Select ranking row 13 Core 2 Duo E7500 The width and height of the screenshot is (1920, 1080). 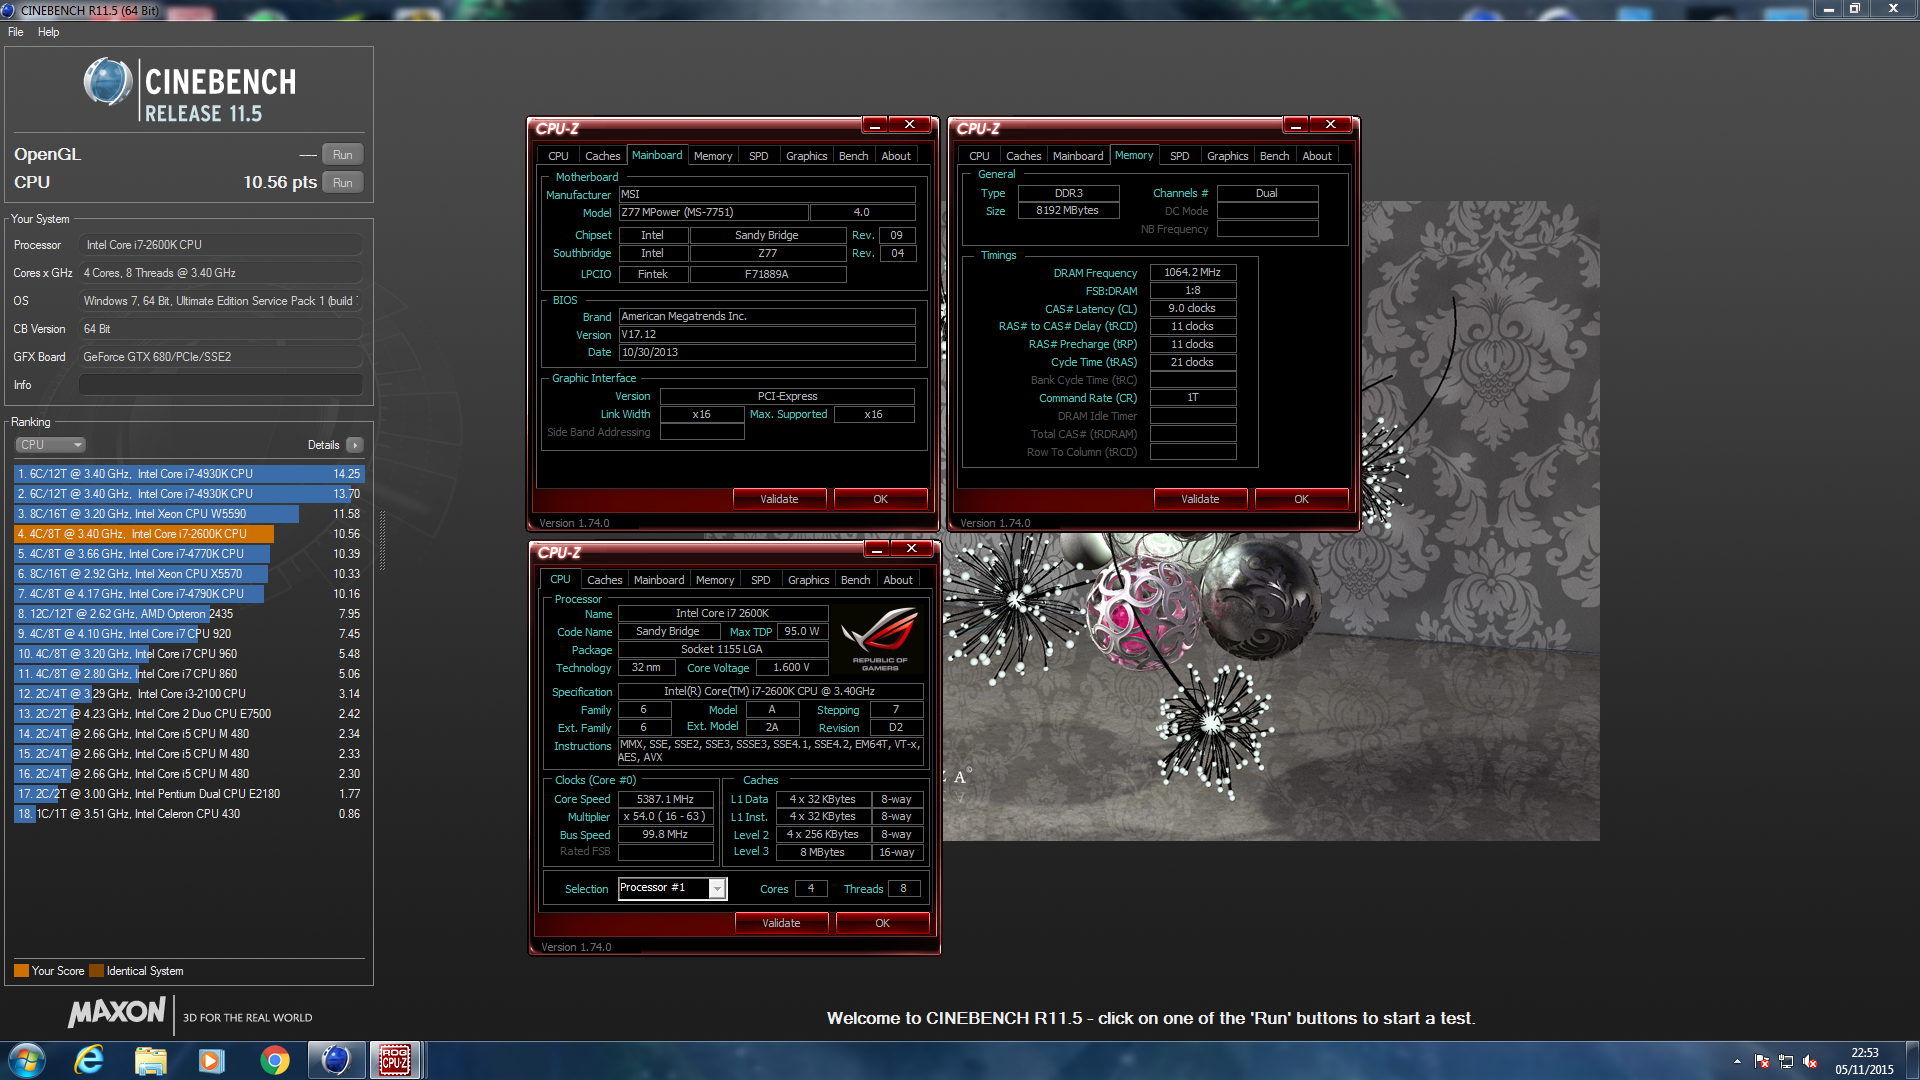coord(189,714)
